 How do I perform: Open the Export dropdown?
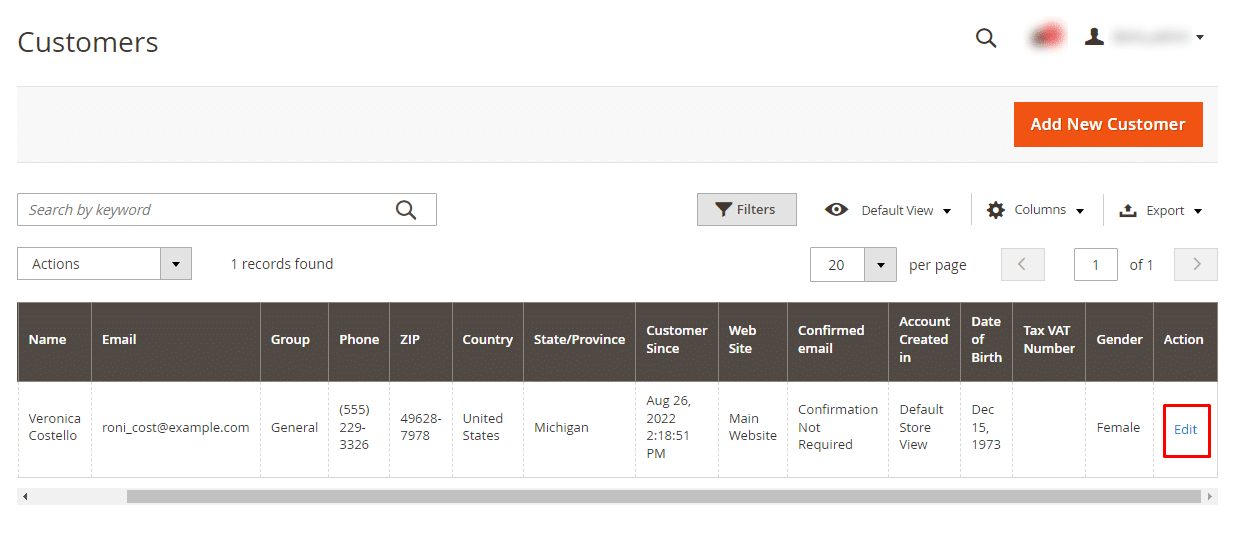(x=1160, y=210)
